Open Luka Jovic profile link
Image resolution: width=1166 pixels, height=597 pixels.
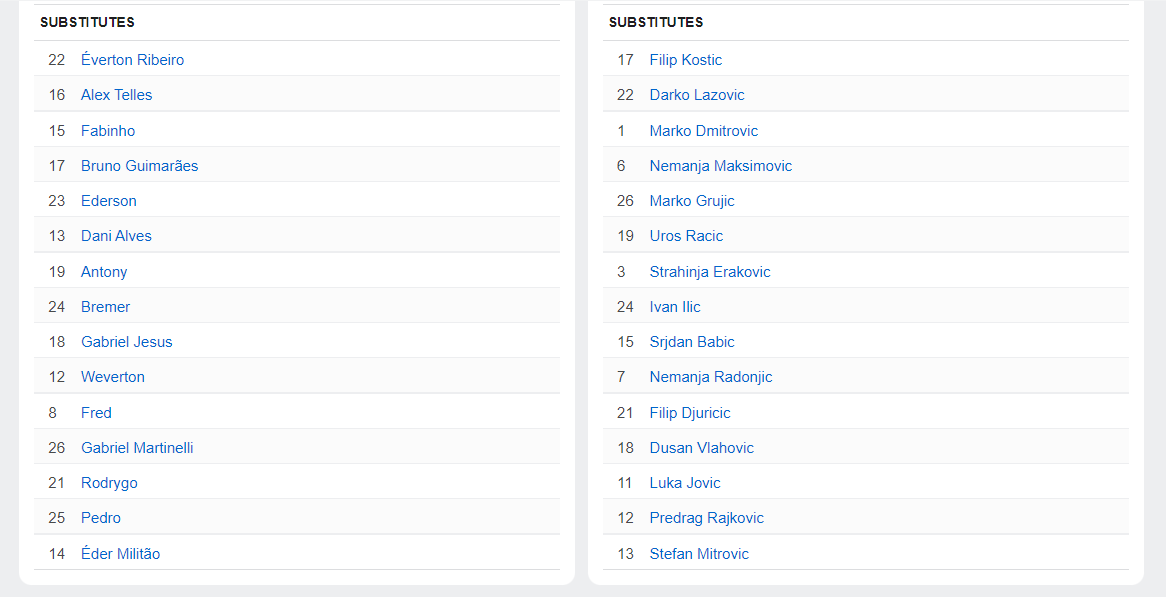pyautogui.click(x=685, y=483)
